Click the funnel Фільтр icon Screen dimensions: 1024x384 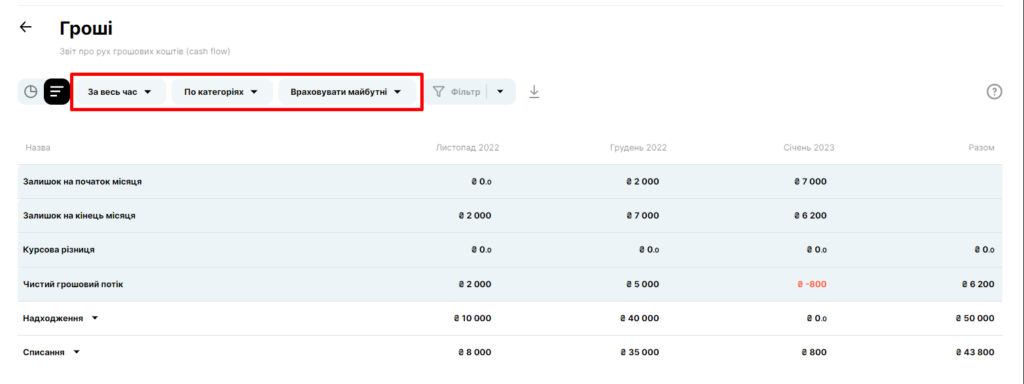[439, 92]
